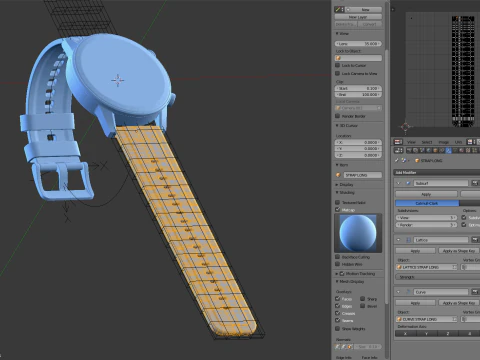Collapse the Shading panel
Image resolution: width=480 pixels, height=360 pixels.
(x=337, y=192)
